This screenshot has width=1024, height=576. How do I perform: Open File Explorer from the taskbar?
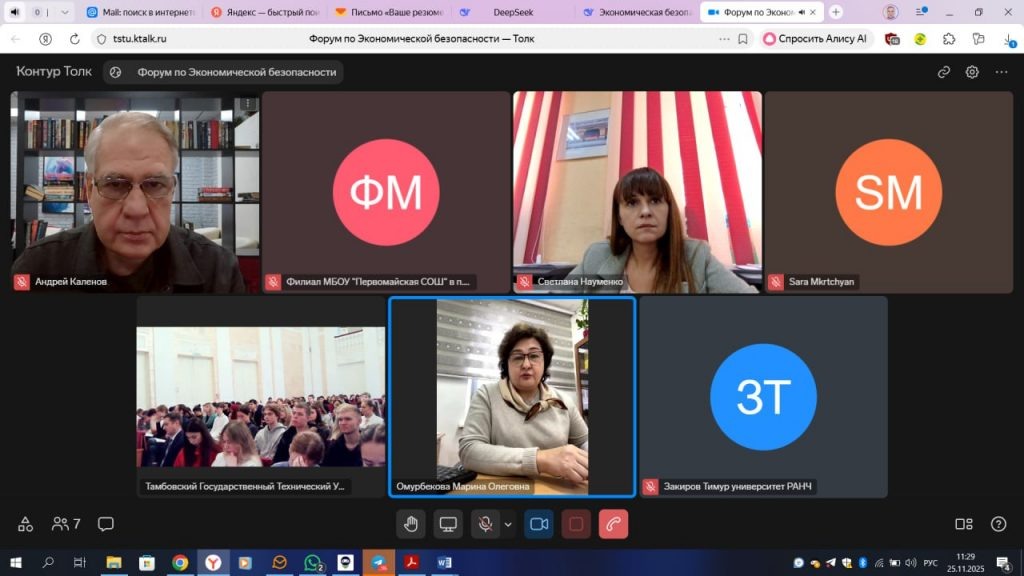(x=114, y=562)
